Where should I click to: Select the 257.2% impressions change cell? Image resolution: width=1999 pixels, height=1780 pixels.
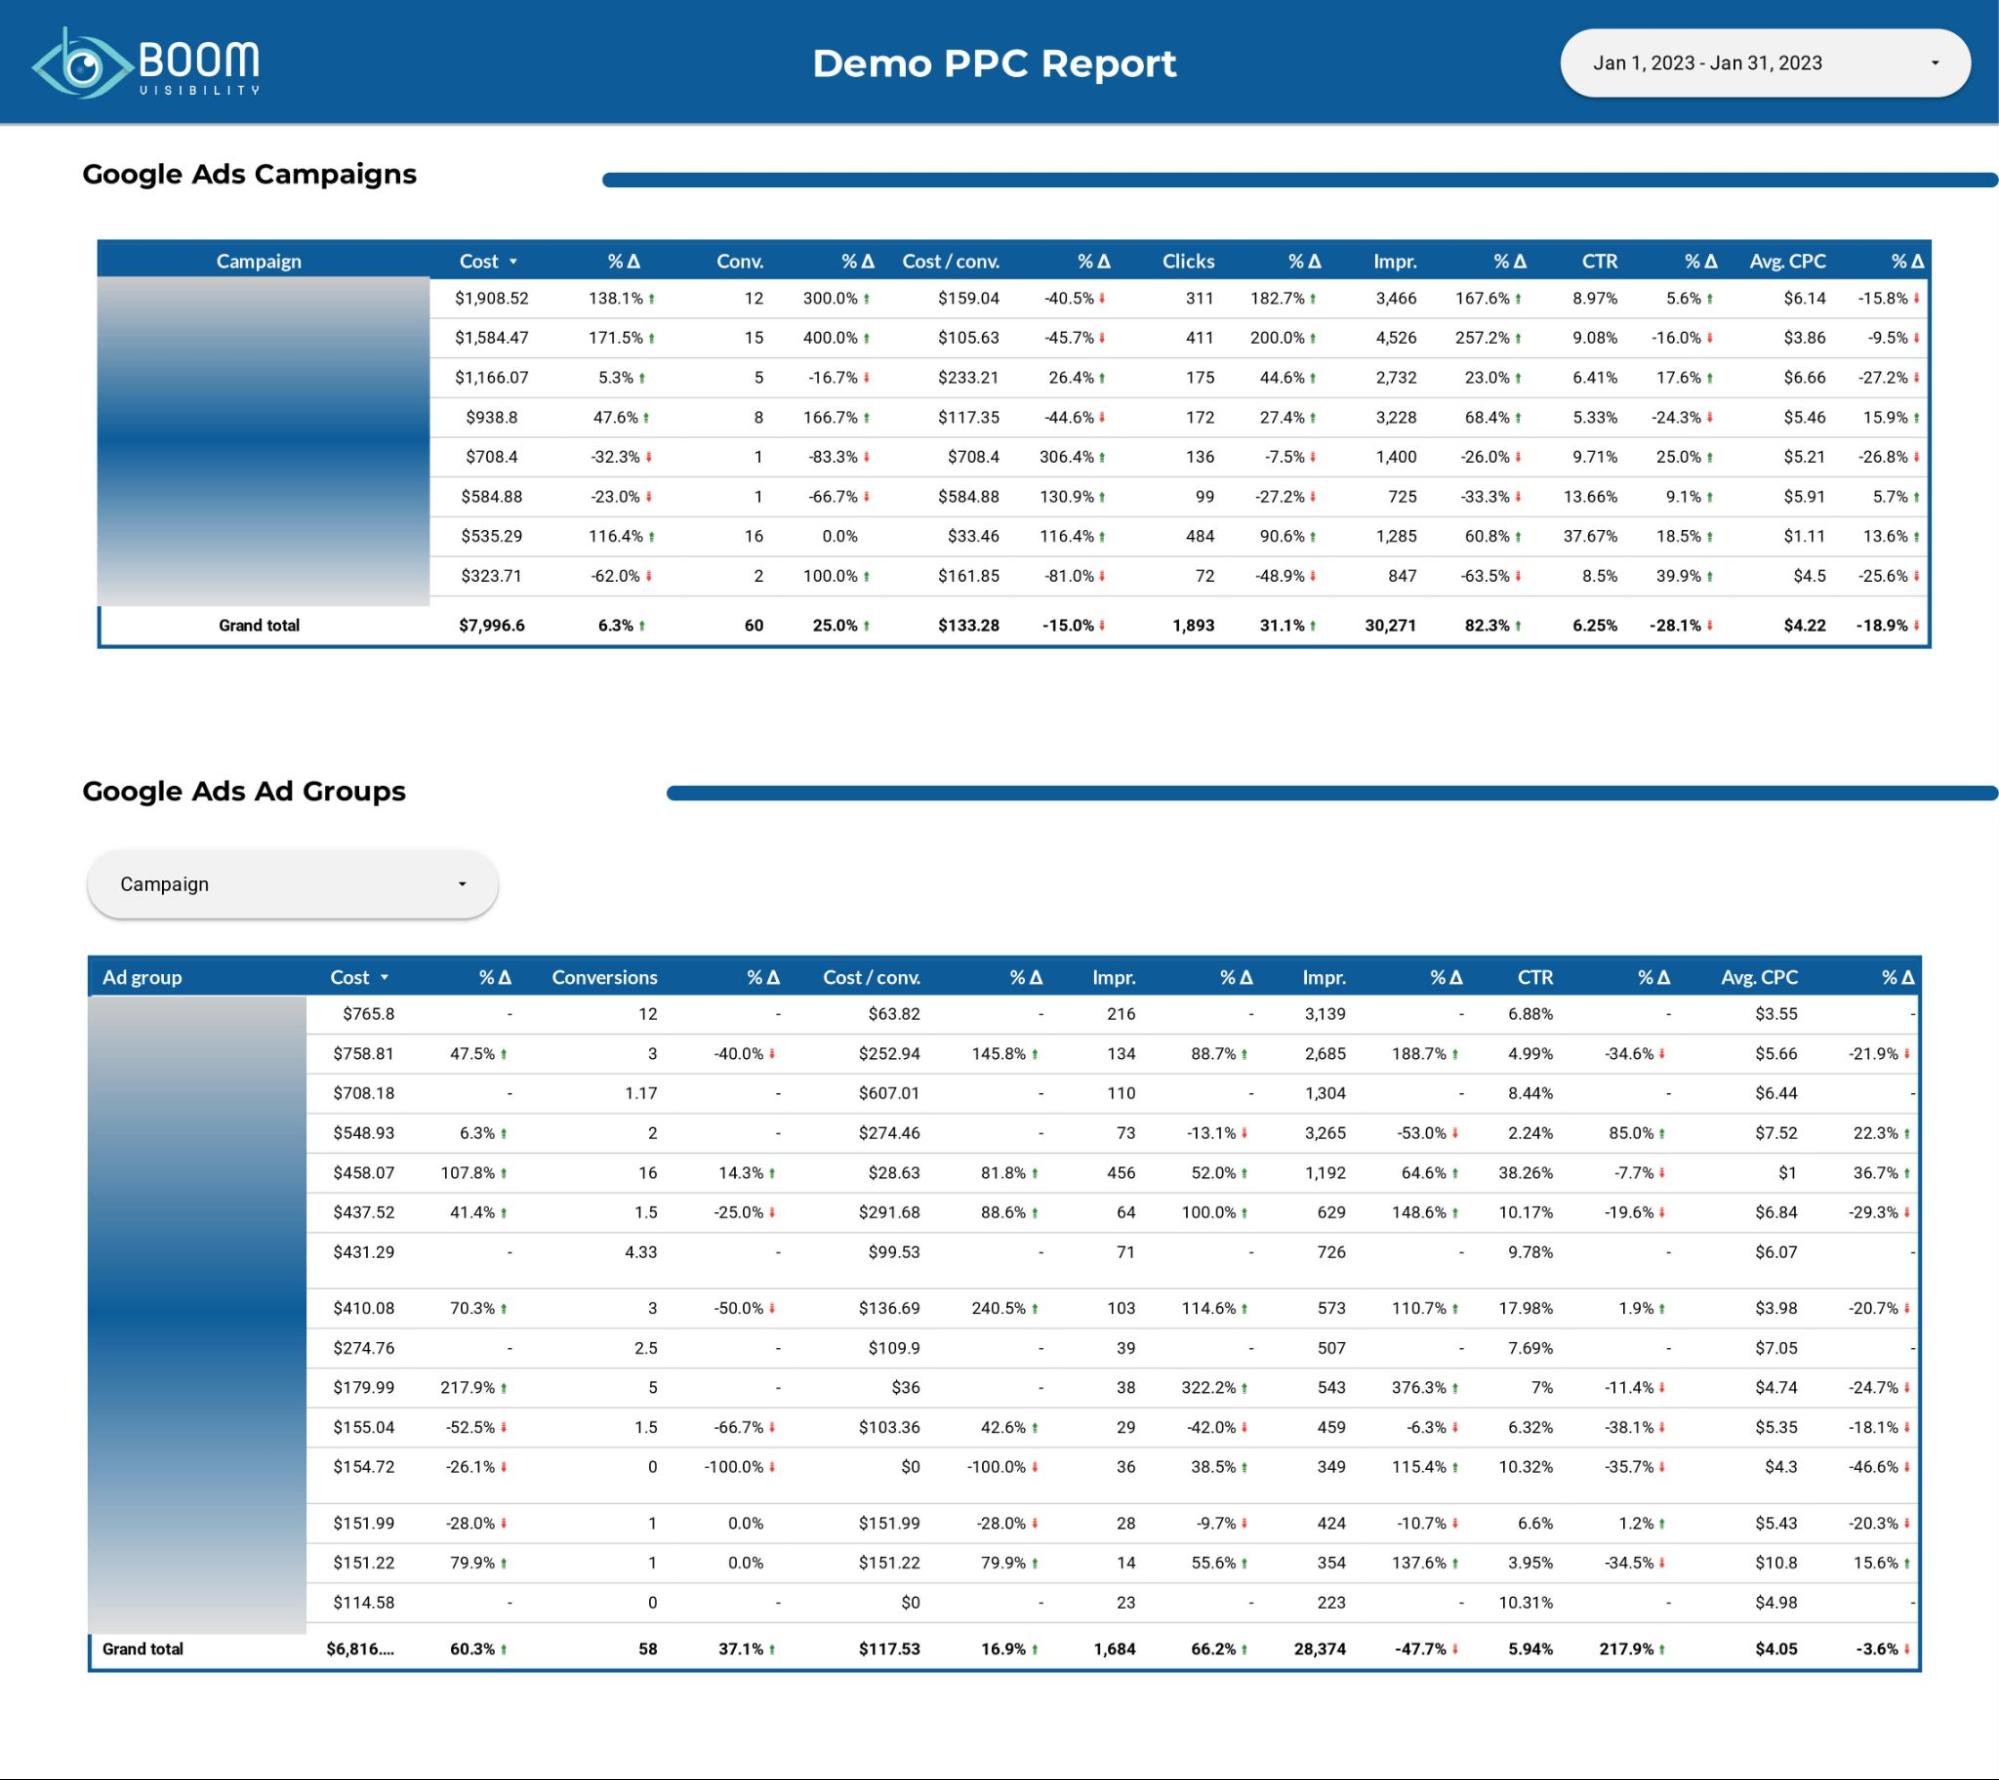[1488, 338]
